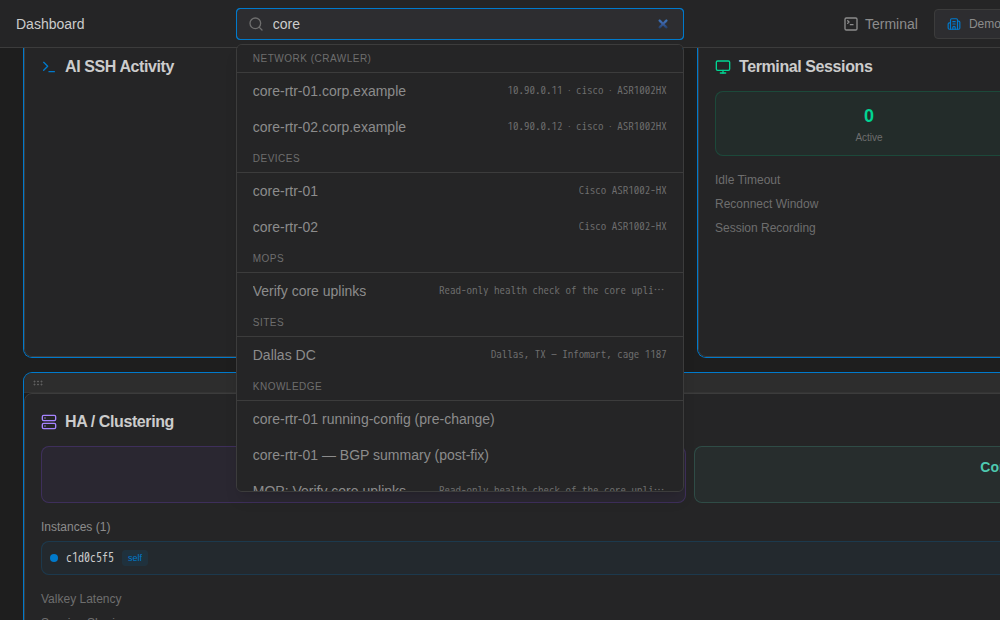Click the blue status dot of c1d0c5f5
This screenshot has height=620, width=1000.
(x=54, y=558)
